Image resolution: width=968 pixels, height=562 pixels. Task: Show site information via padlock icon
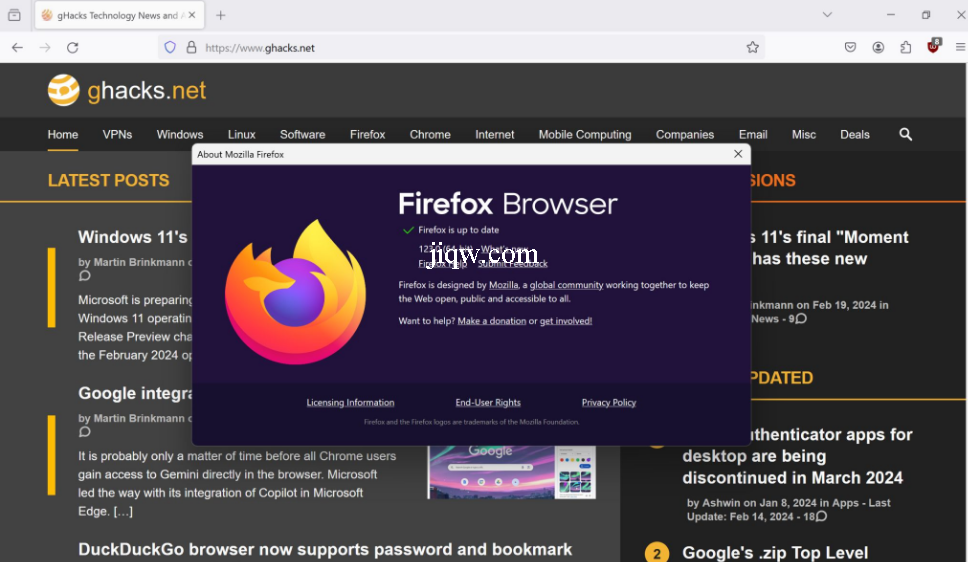(x=191, y=48)
